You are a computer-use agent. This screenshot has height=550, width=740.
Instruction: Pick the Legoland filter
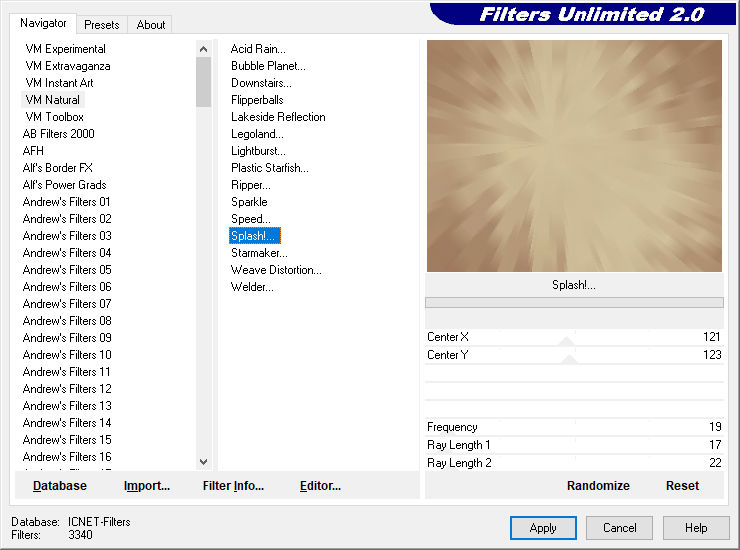tap(257, 134)
